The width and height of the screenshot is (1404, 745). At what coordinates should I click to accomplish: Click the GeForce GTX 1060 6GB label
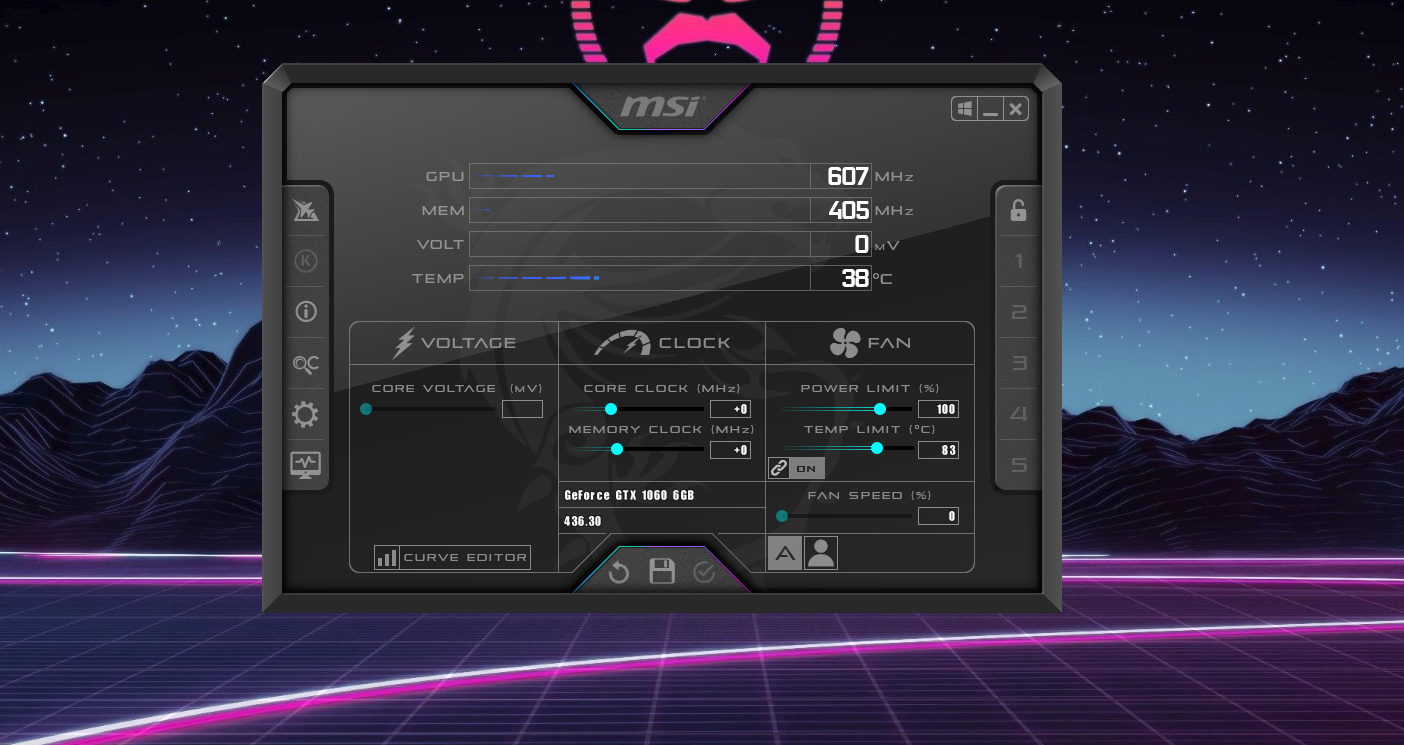(629, 495)
